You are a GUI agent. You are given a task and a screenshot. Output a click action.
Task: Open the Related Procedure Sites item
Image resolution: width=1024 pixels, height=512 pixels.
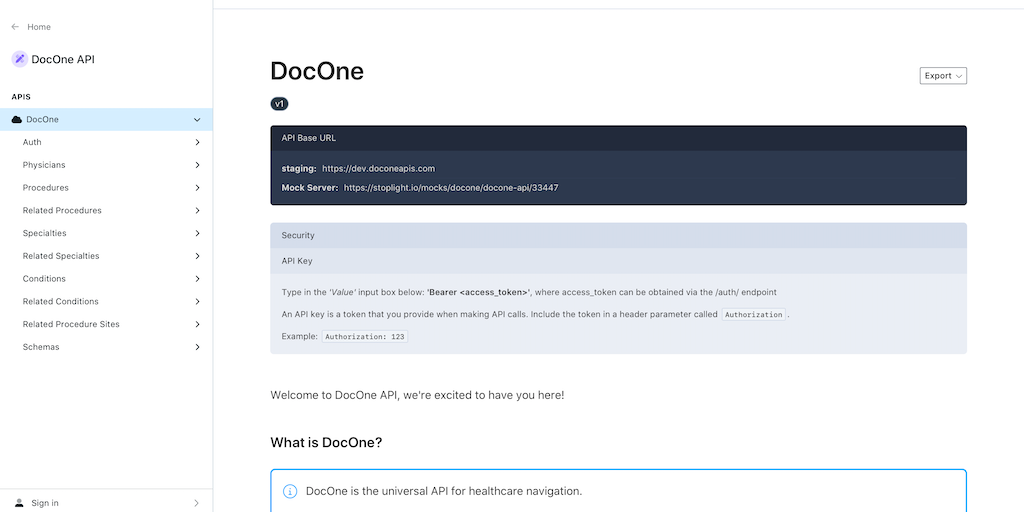(x=106, y=325)
